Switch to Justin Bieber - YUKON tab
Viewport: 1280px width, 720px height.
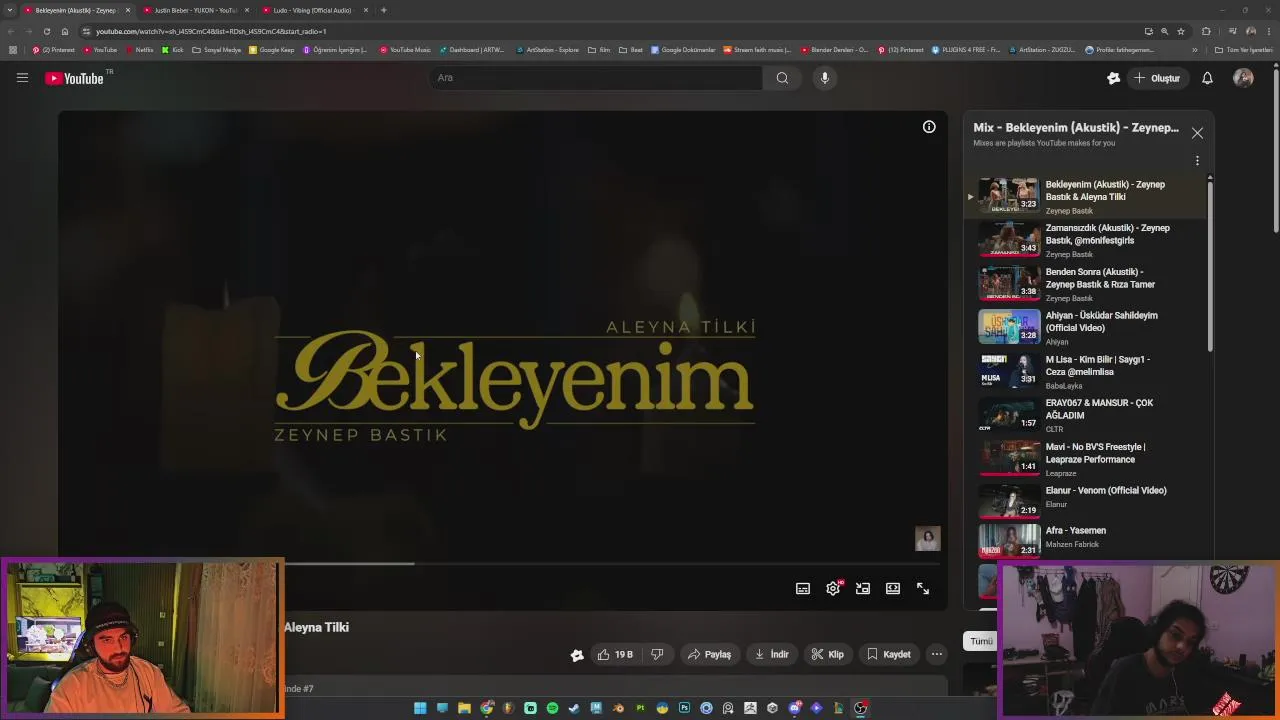tap(196, 10)
